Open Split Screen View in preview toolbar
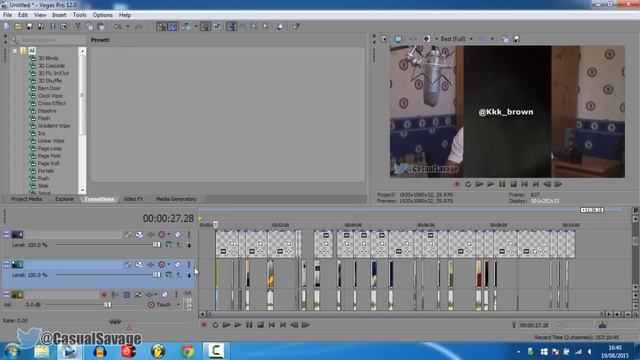This screenshot has width=640, height=360. coord(427,39)
